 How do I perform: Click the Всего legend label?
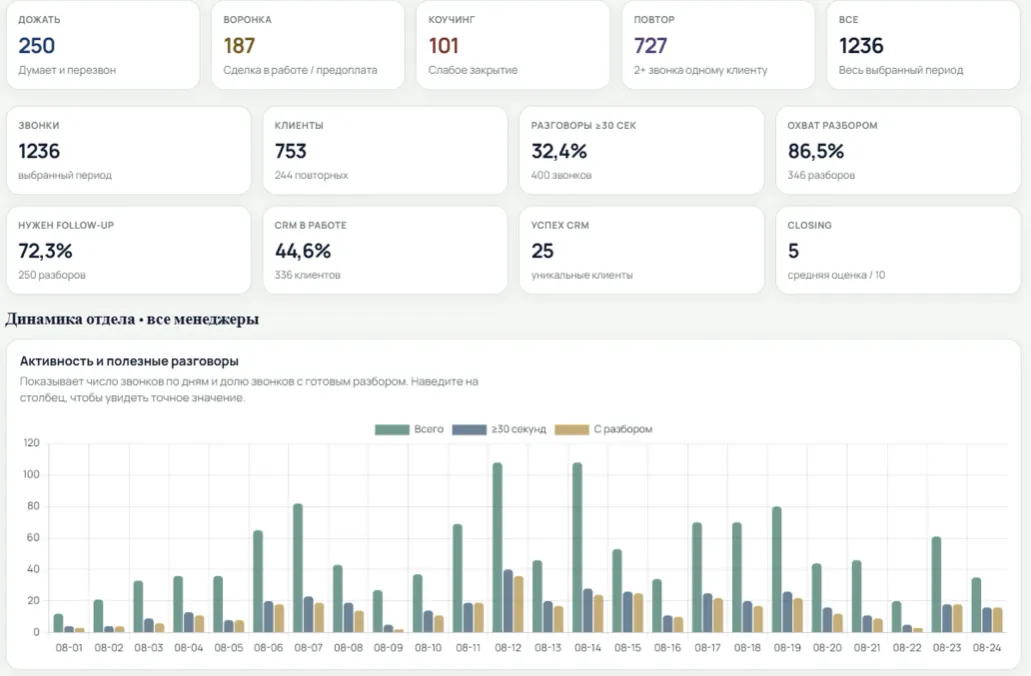coord(429,429)
